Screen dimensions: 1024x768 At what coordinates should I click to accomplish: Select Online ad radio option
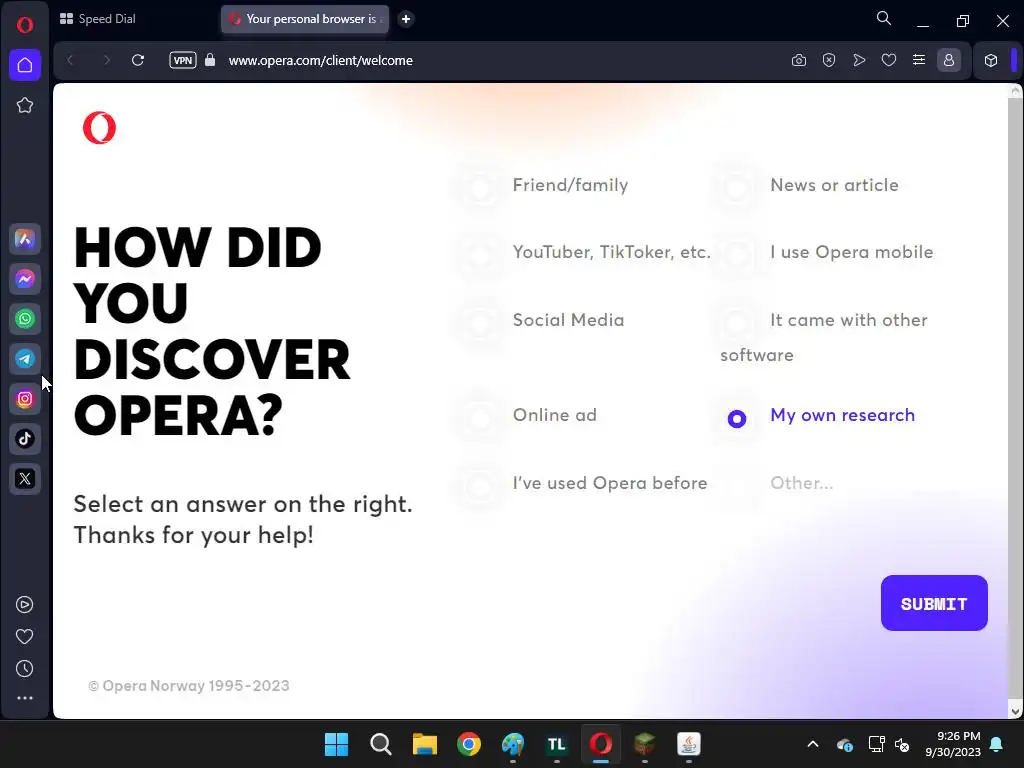(x=480, y=417)
